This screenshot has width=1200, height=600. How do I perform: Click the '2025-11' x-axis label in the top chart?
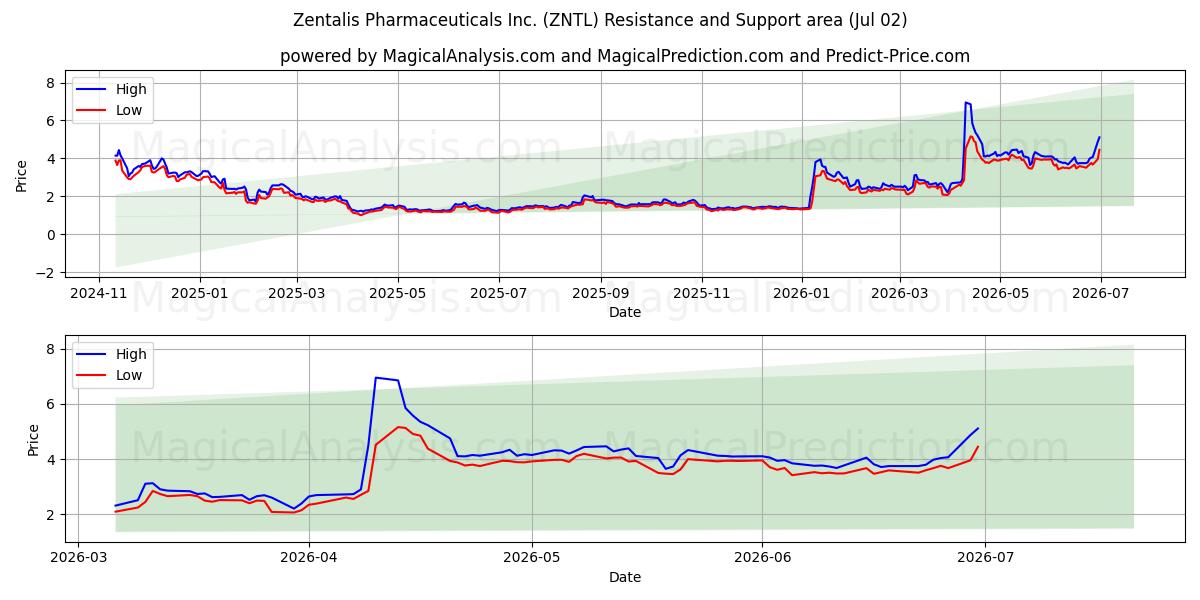click(702, 294)
